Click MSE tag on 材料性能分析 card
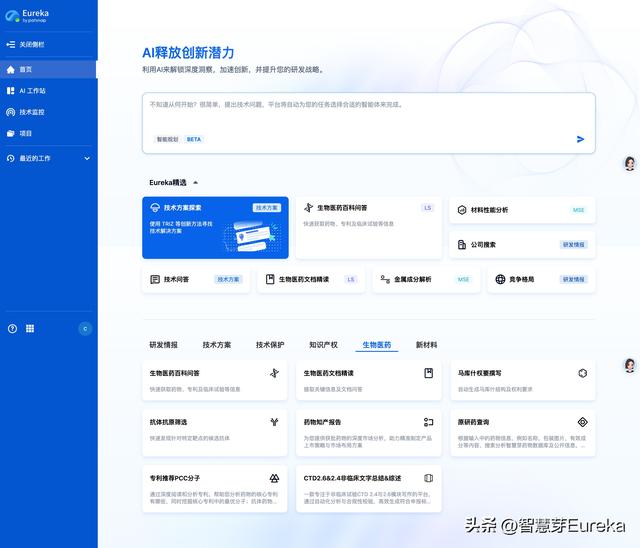 (578, 210)
